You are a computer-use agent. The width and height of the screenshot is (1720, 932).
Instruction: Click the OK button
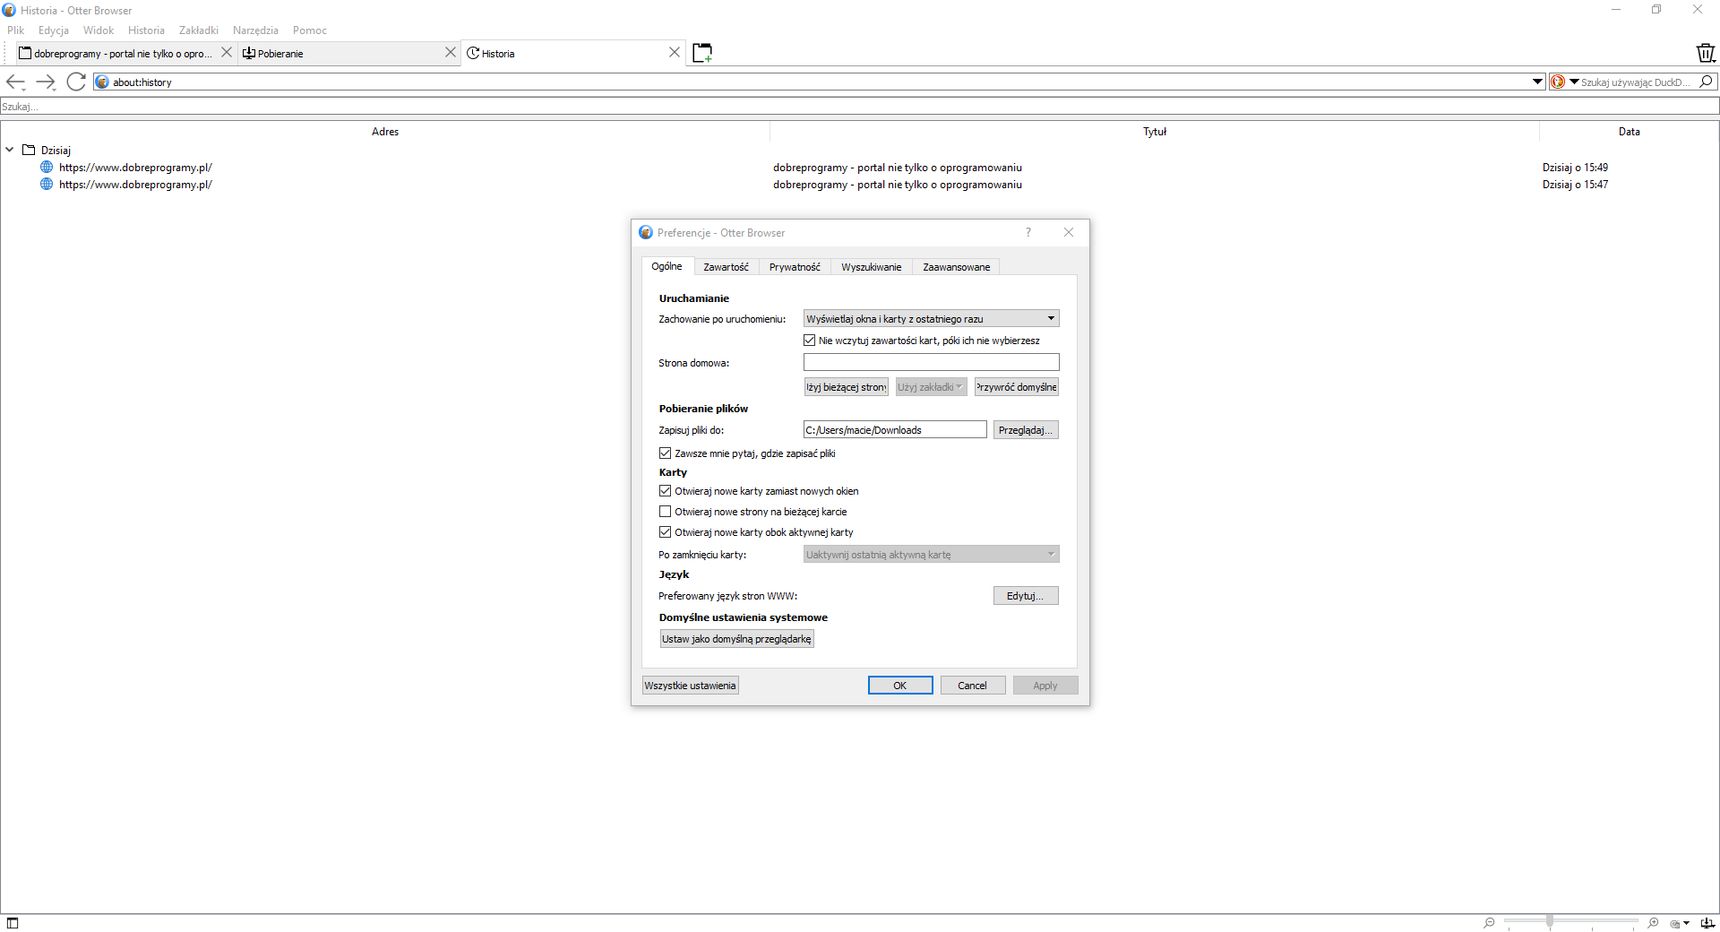click(x=900, y=685)
